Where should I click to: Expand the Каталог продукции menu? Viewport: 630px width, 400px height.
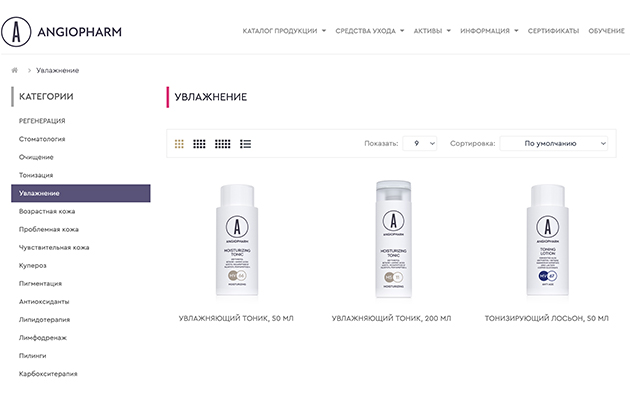point(284,31)
